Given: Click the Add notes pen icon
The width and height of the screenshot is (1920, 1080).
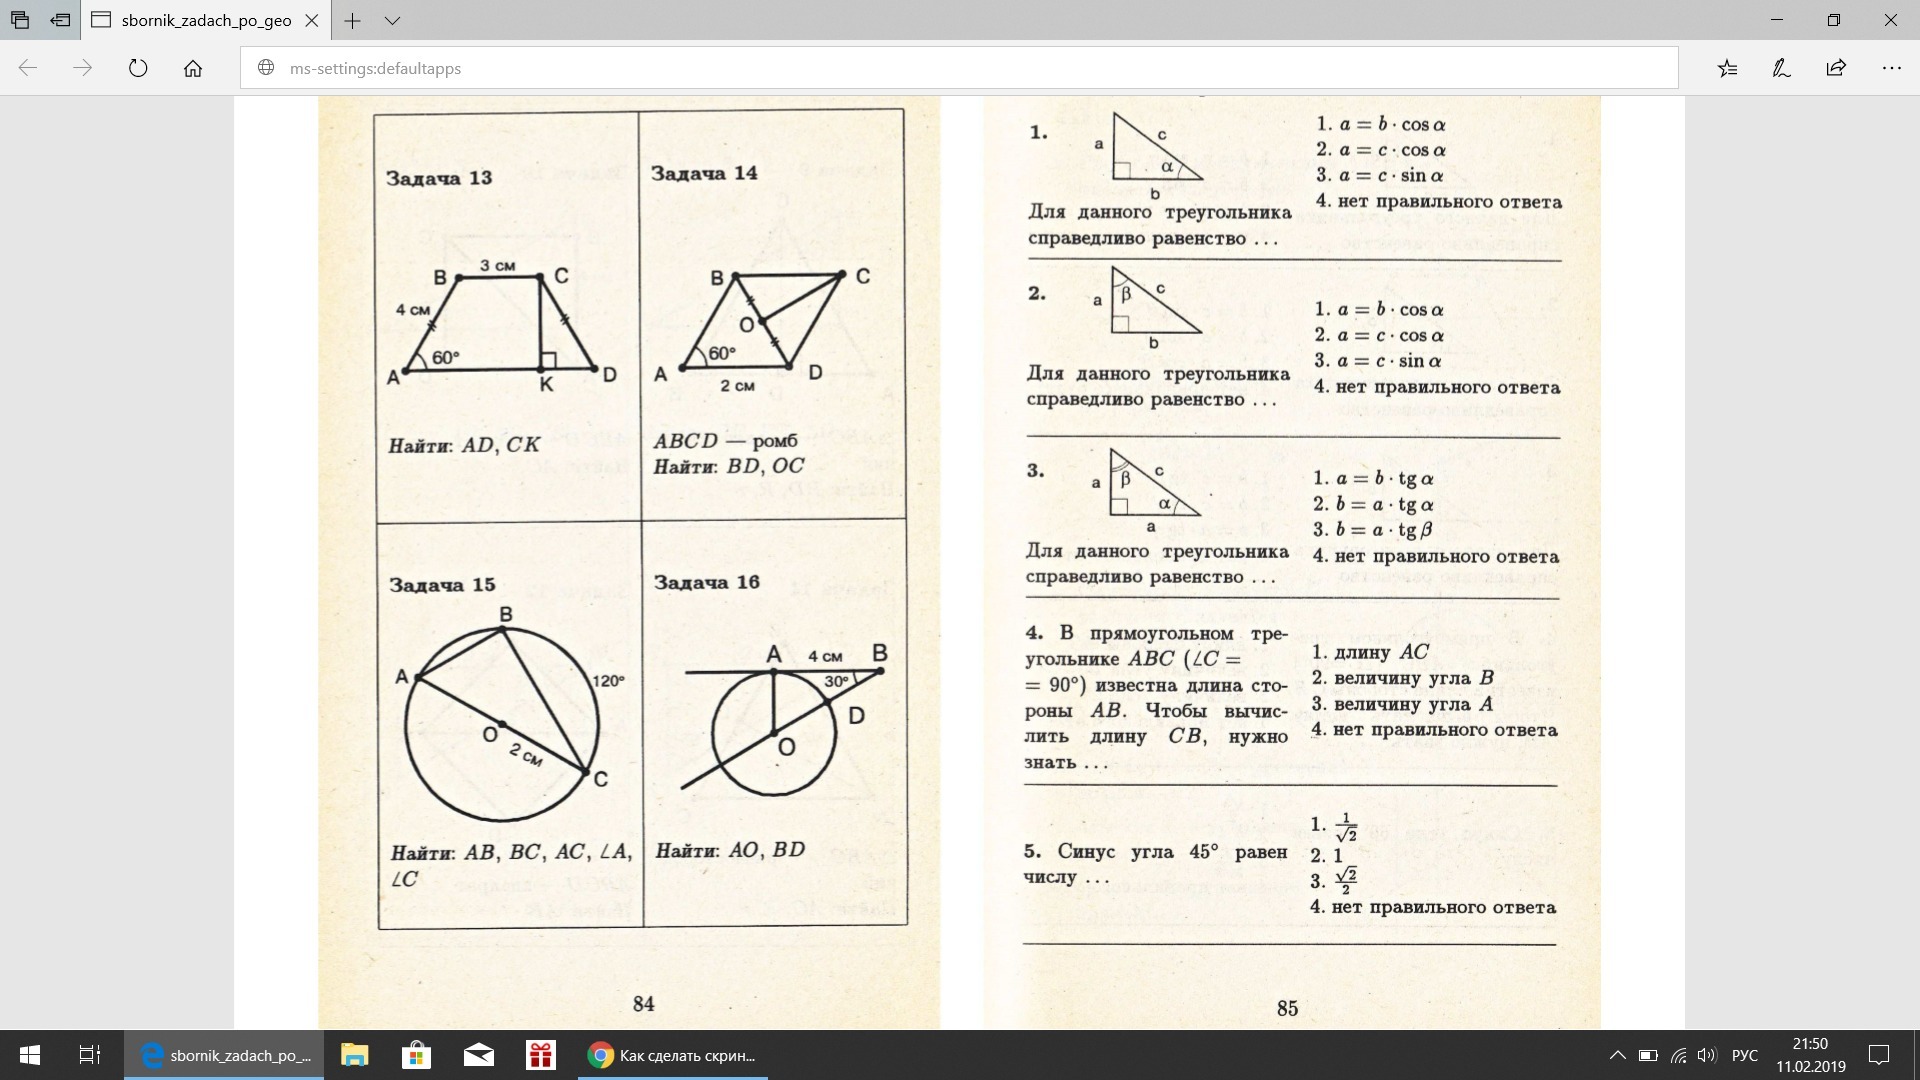Looking at the screenshot, I should [x=1781, y=68].
